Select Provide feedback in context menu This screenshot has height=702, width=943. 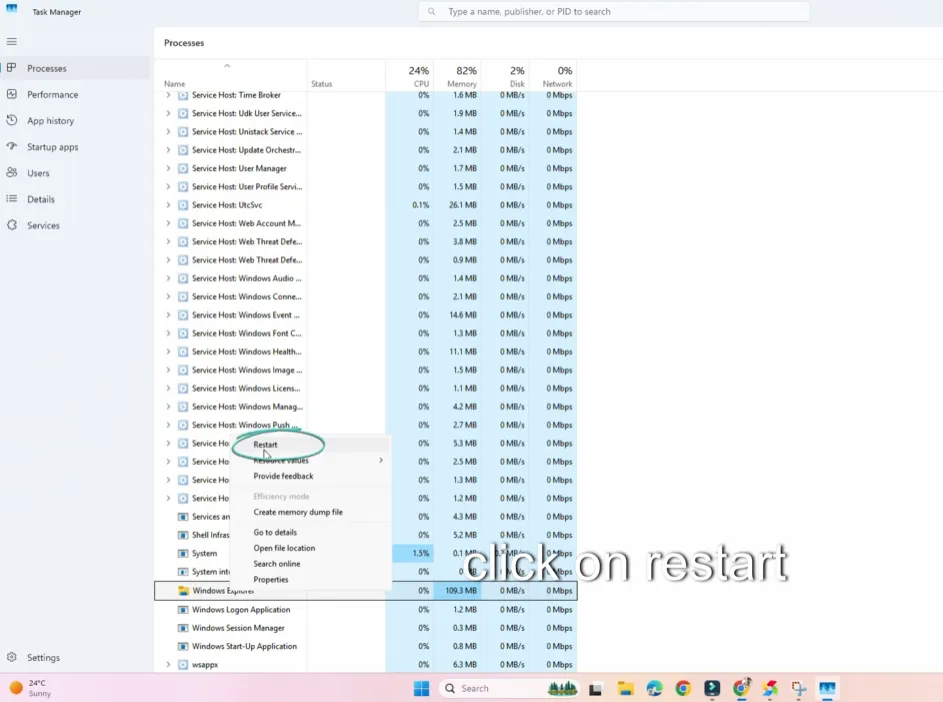pos(283,476)
